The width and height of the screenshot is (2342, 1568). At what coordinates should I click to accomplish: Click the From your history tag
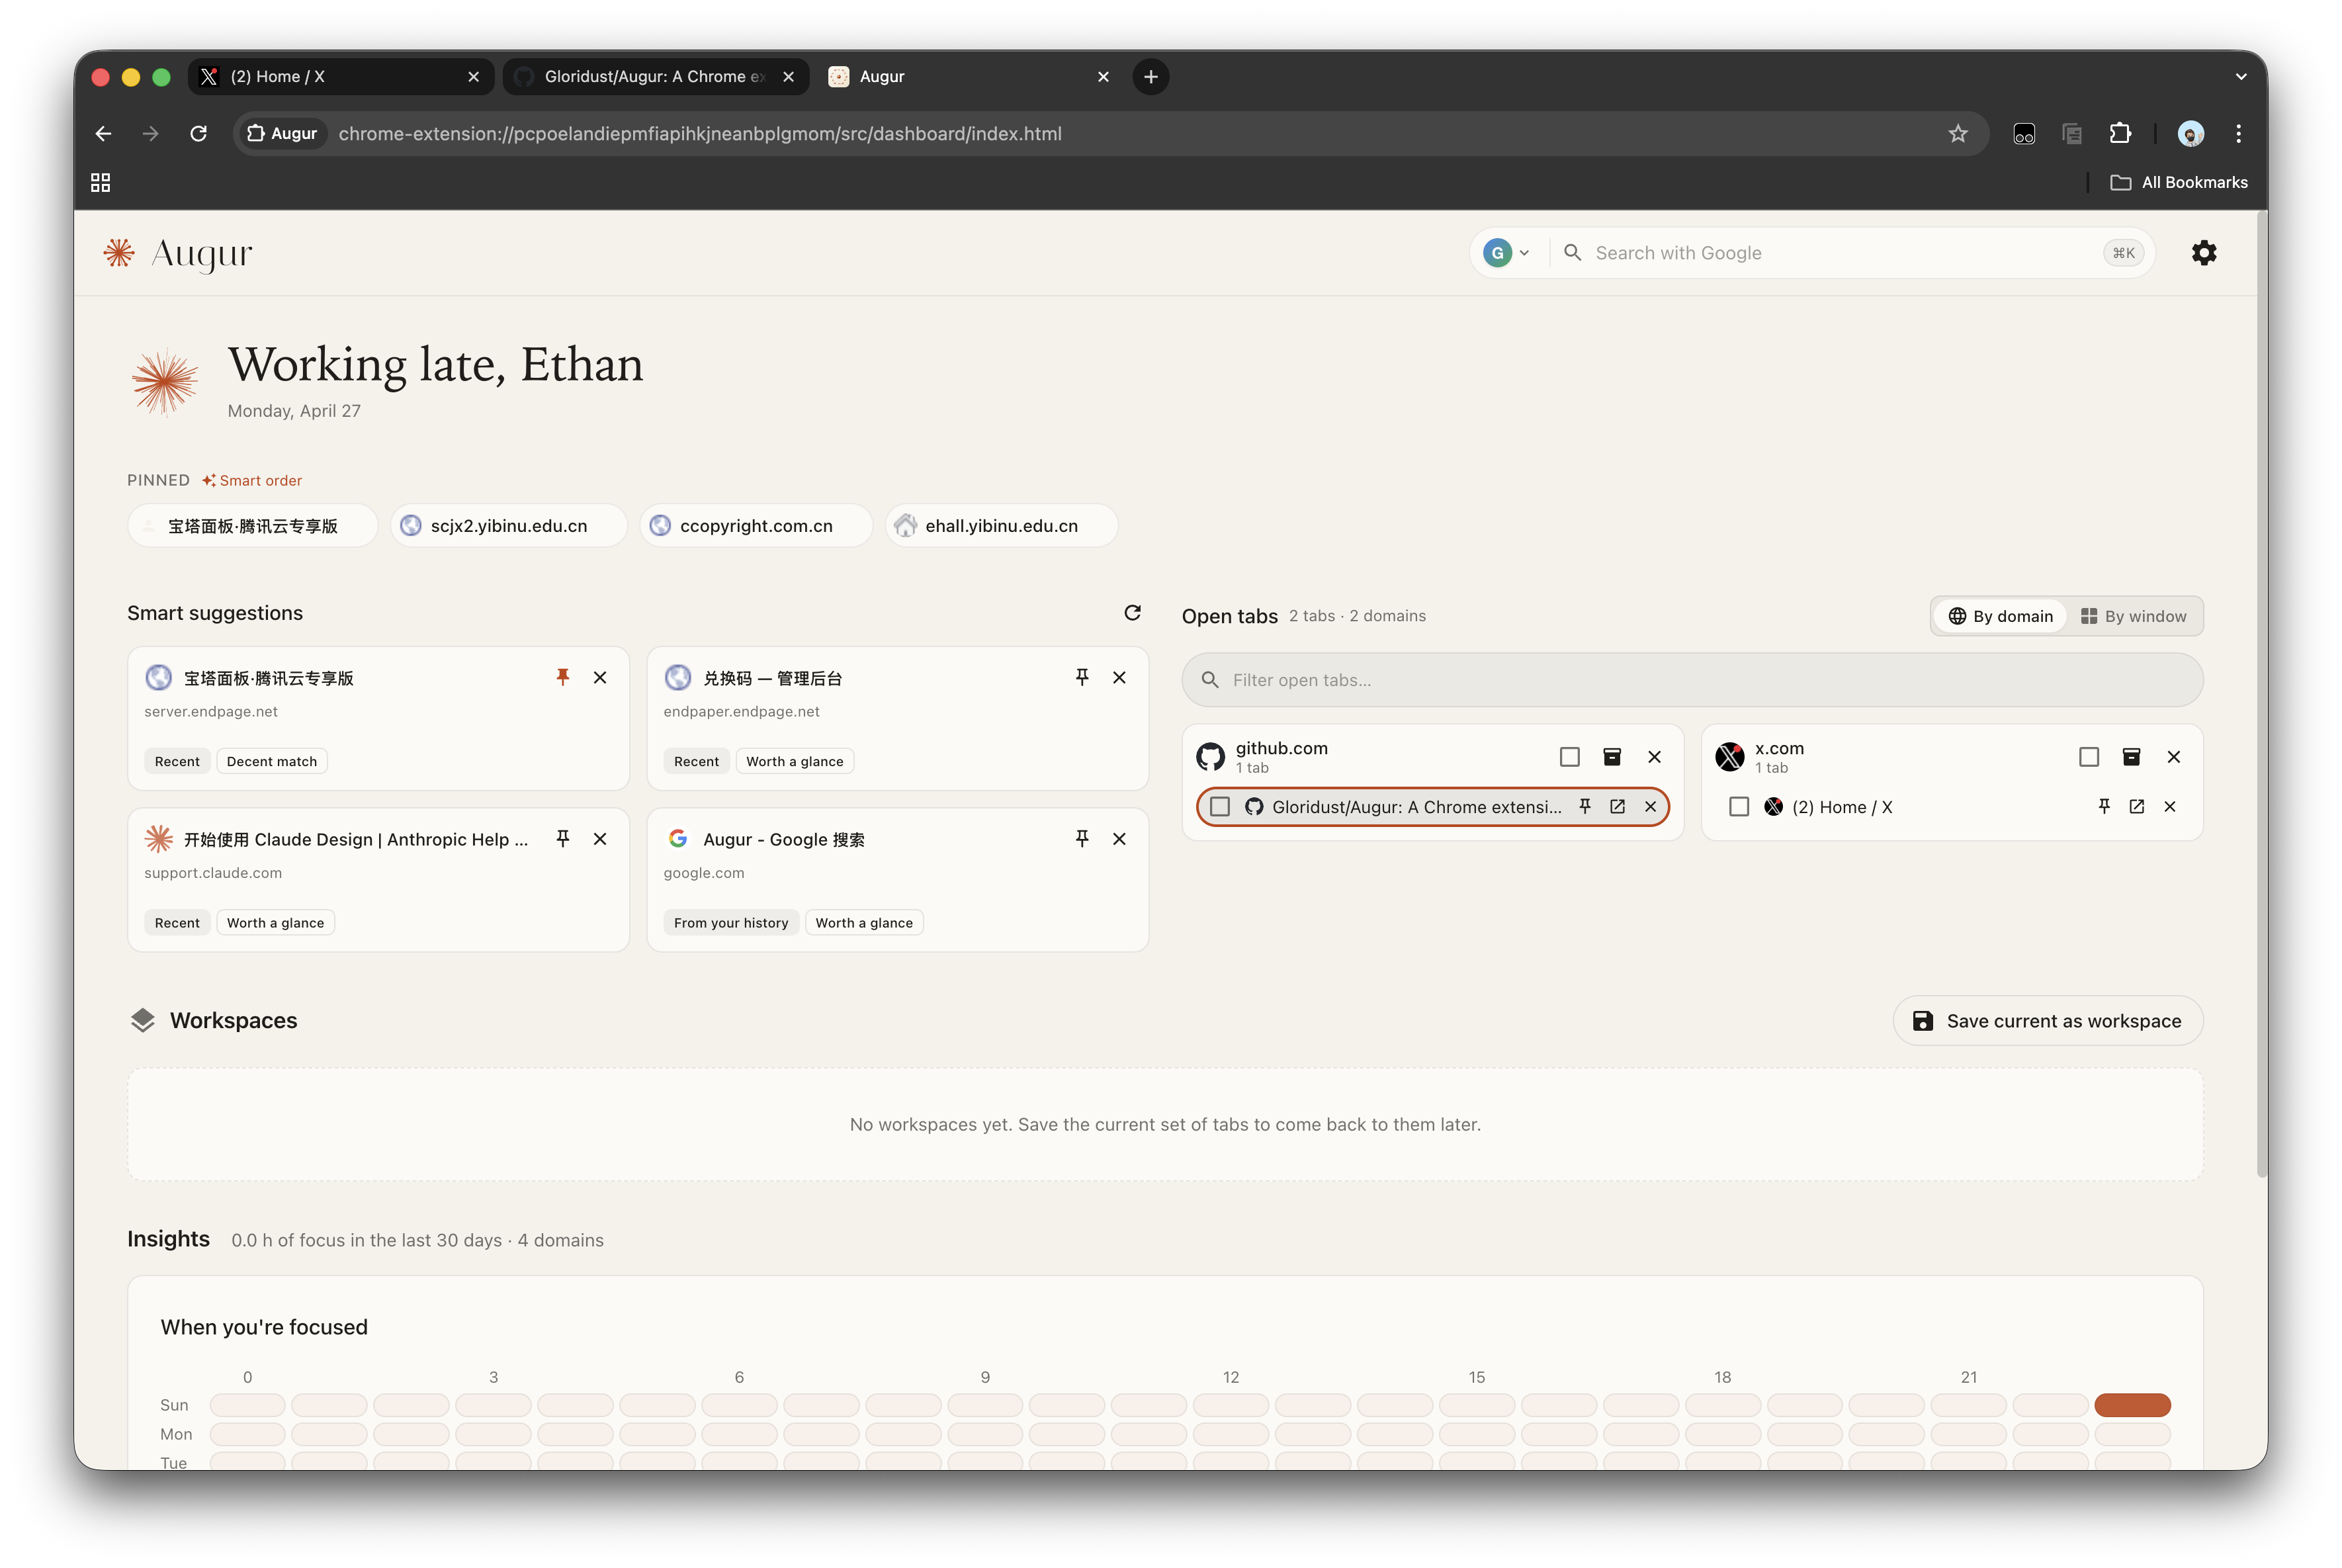coord(730,922)
